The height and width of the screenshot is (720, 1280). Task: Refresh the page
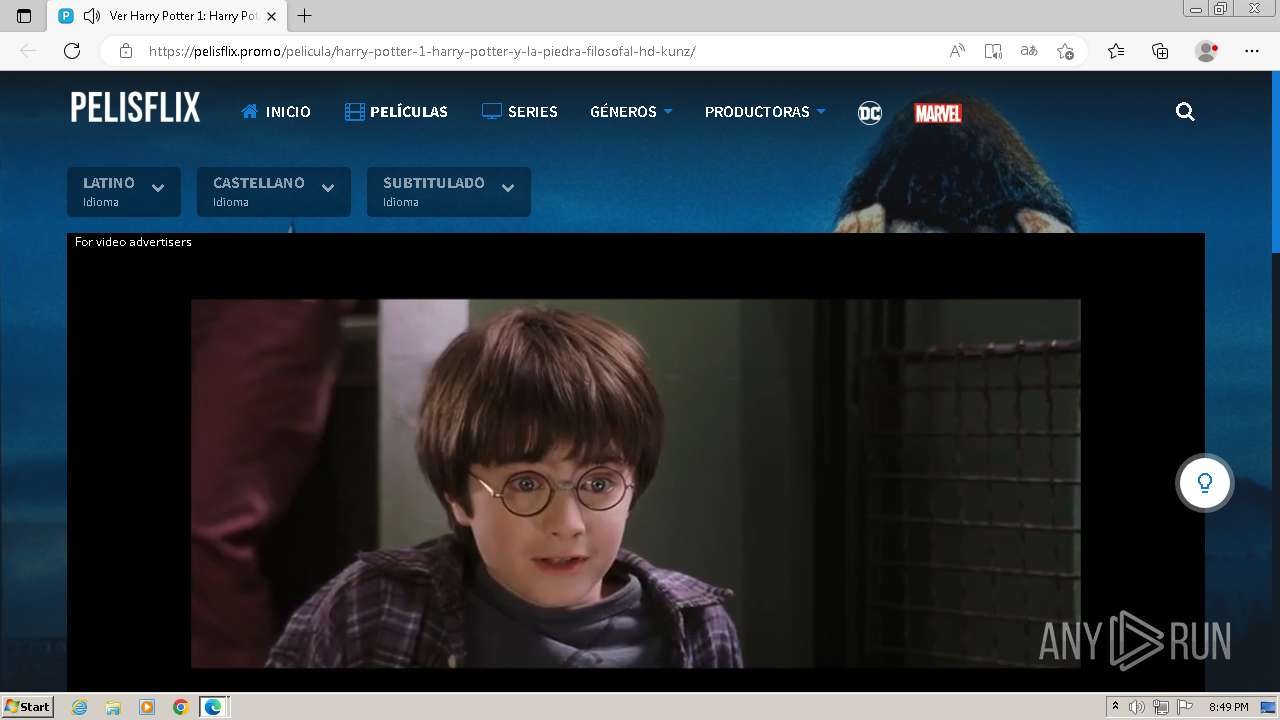72,51
